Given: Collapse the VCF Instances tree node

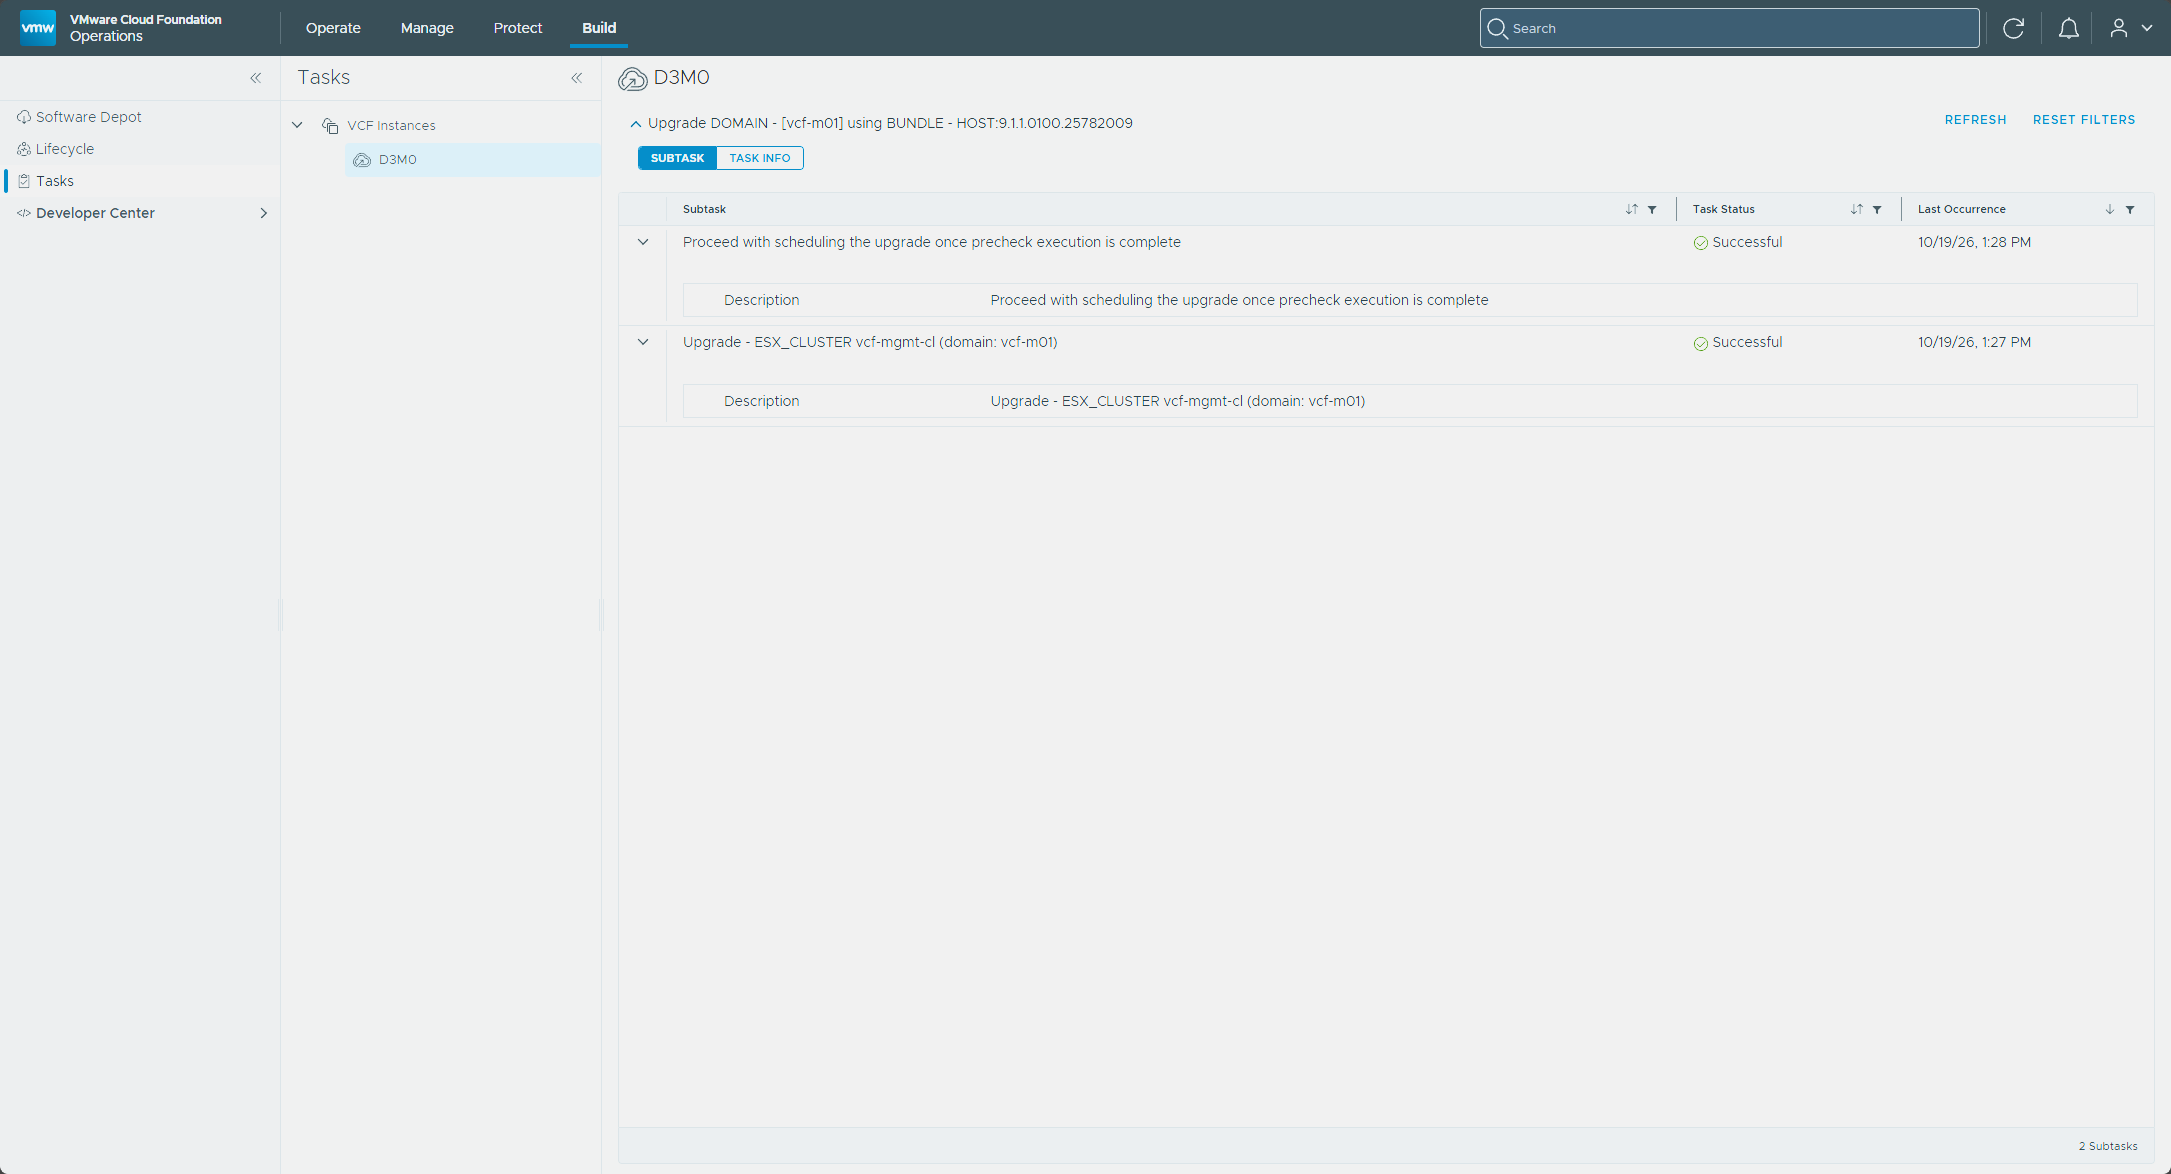Looking at the screenshot, I should [297, 125].
